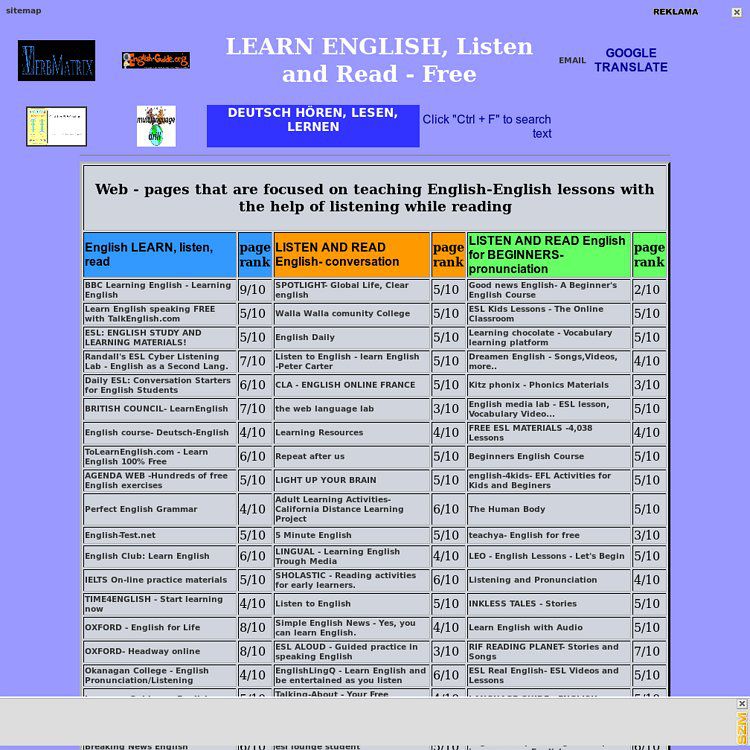Open ToLearnEnglish.com link
This screenshot has width=750, height=750.
click(x=146, y=457)
